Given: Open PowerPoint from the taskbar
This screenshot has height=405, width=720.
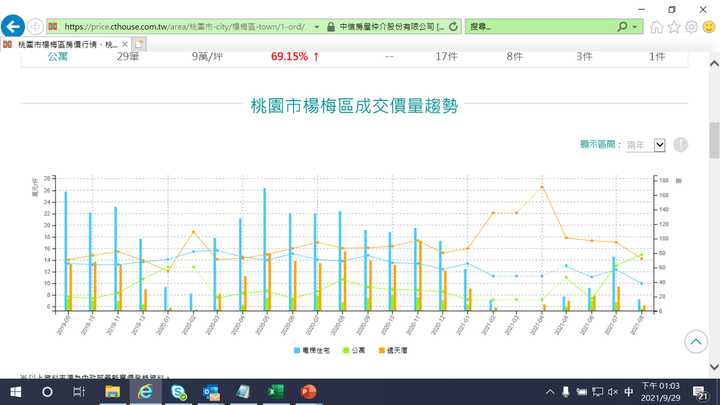Looking at the screenshot, I should click(308, 392).
